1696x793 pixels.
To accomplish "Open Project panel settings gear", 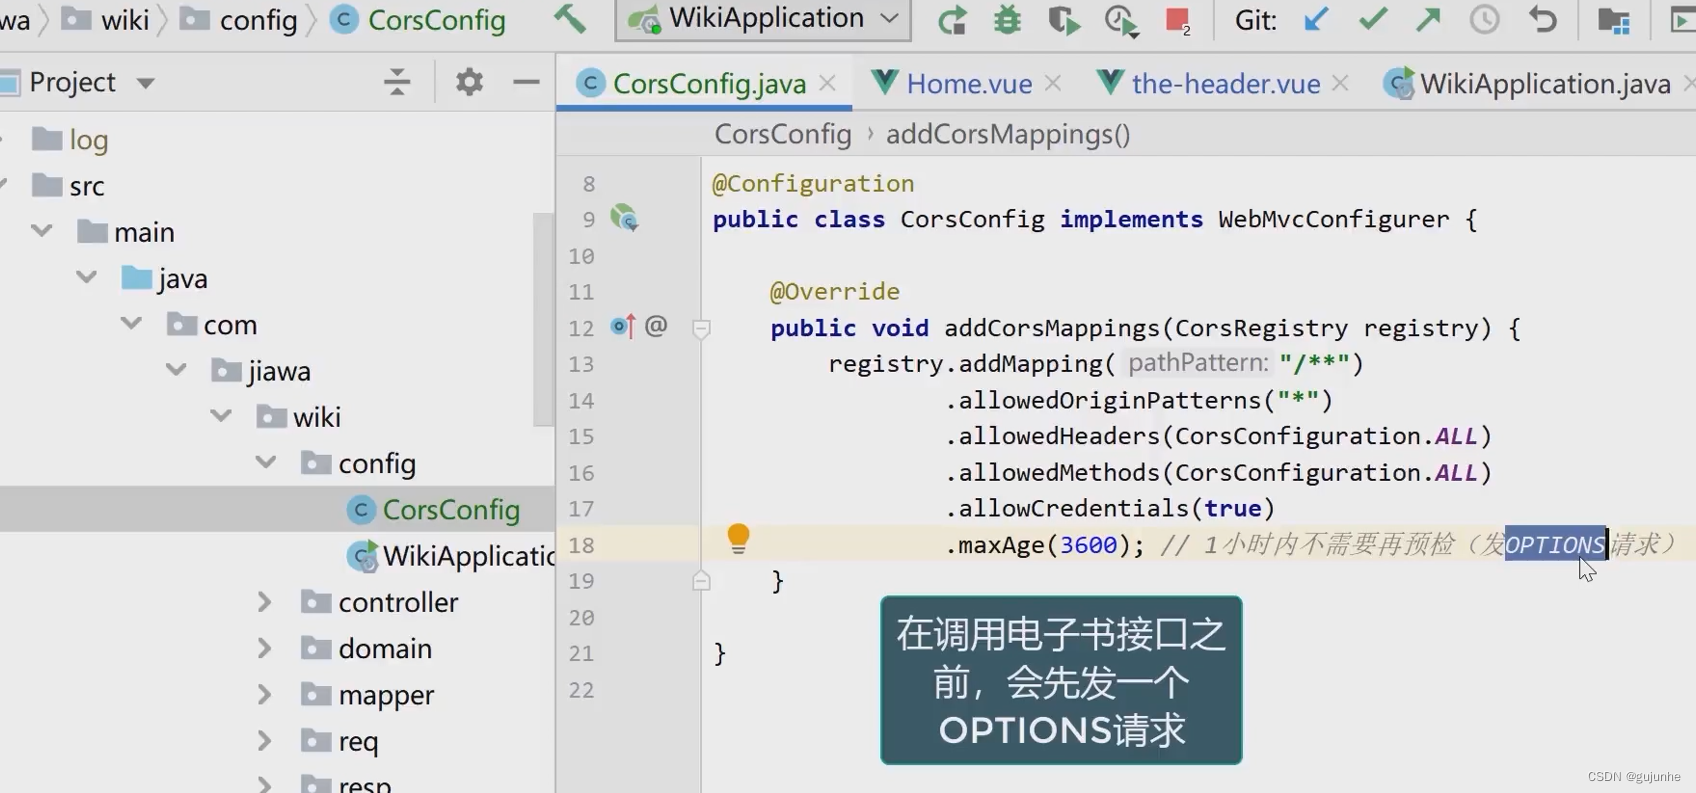I will click(469, 82).
